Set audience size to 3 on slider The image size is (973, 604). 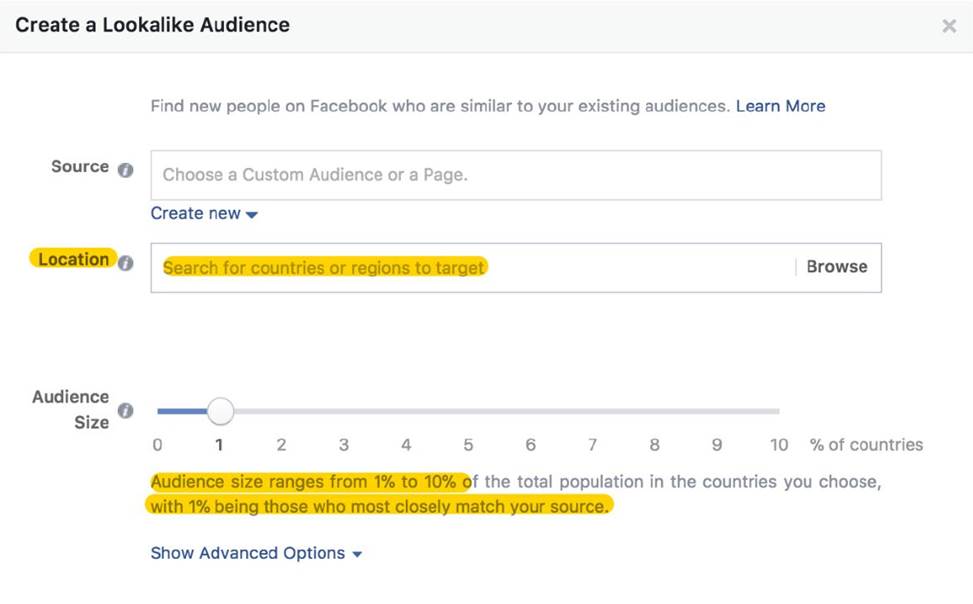click(344, 411)
